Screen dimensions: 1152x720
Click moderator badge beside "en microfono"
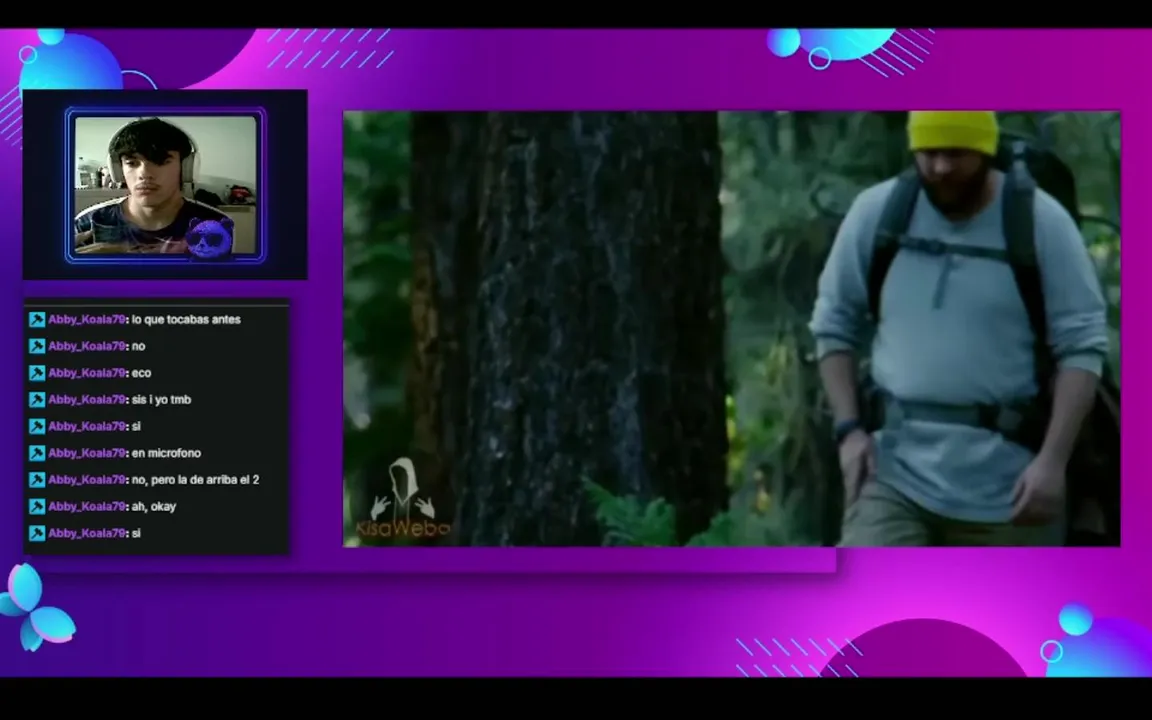tap(37, 453)
